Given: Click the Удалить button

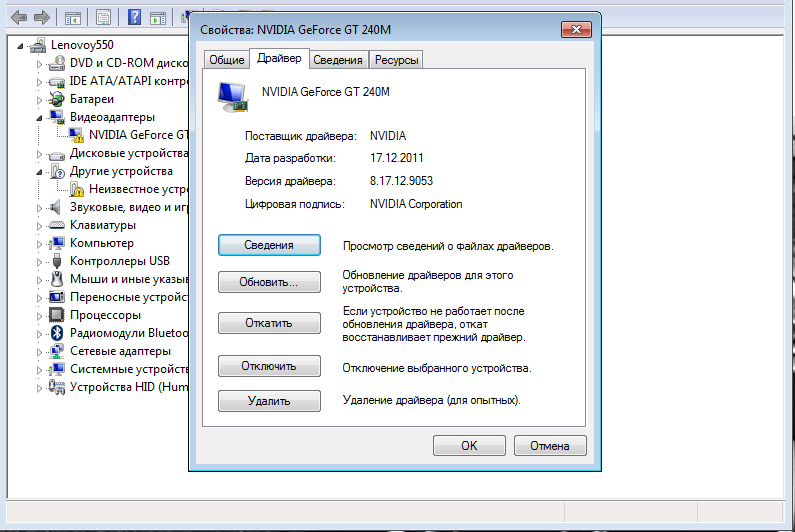Looking at the screenshot, I should [269, 401].
